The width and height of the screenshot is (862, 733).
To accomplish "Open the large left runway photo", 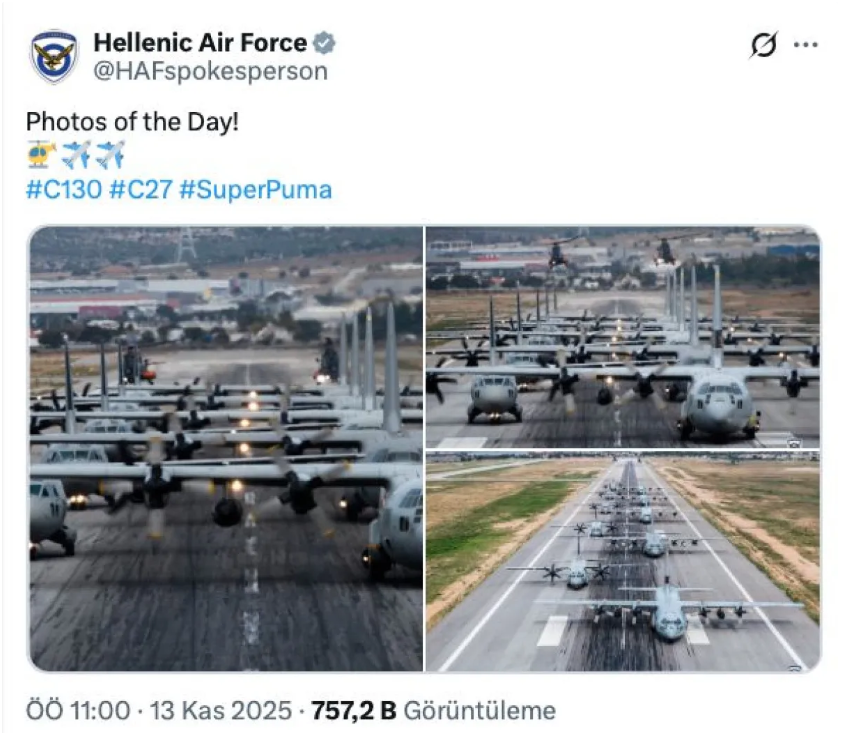I will pos(226,449).
